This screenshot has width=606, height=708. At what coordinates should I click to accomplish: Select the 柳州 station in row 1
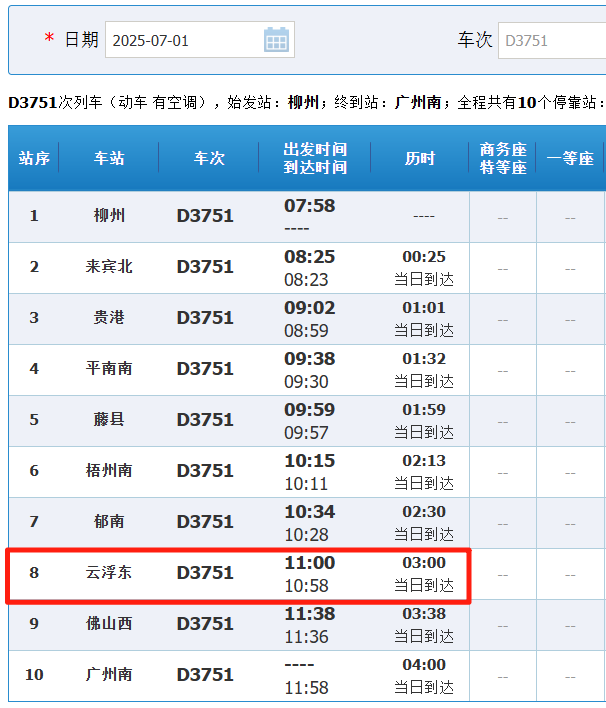pos(109,216)
